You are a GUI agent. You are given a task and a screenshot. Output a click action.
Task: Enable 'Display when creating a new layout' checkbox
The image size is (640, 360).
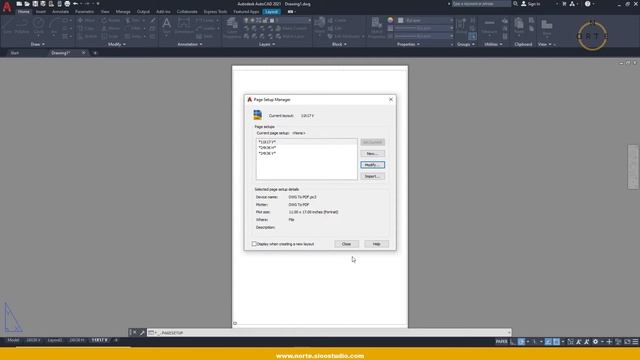click(x=254, y=244)
